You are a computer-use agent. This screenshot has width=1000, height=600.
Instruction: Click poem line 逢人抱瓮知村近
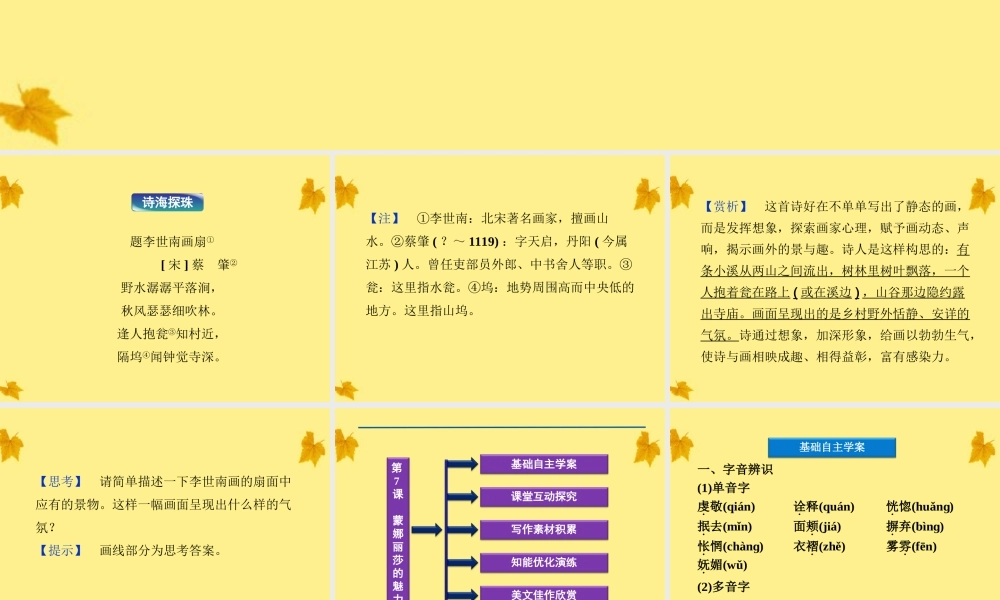169,333
